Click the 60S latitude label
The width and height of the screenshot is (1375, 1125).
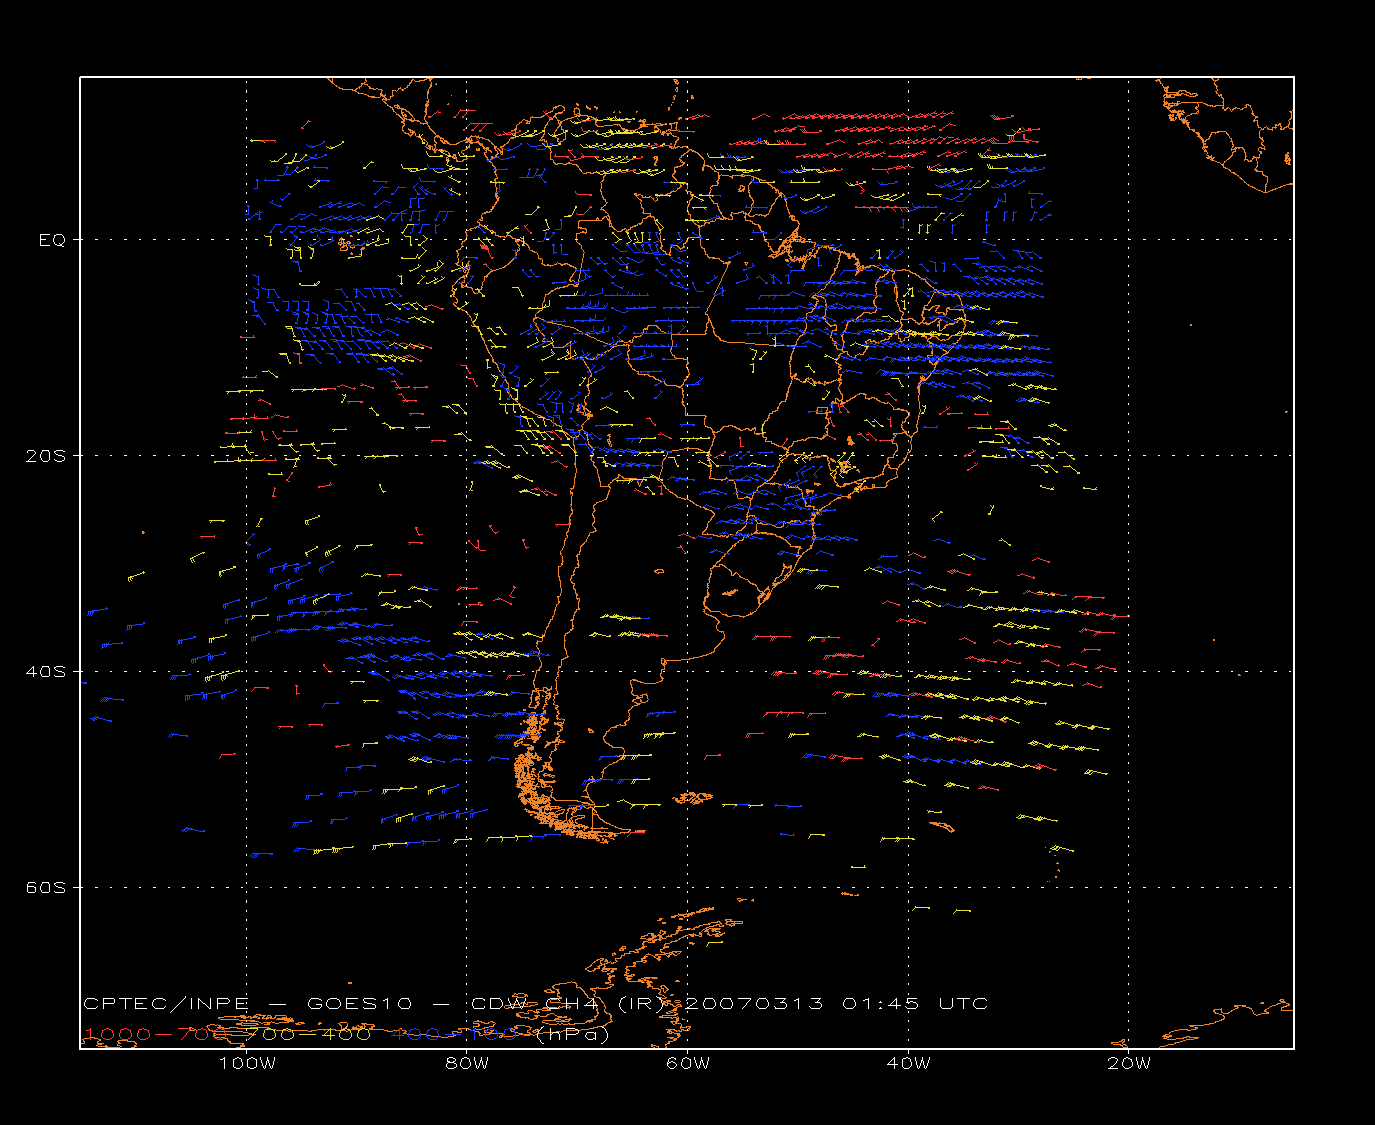click(x=46, y=887)
